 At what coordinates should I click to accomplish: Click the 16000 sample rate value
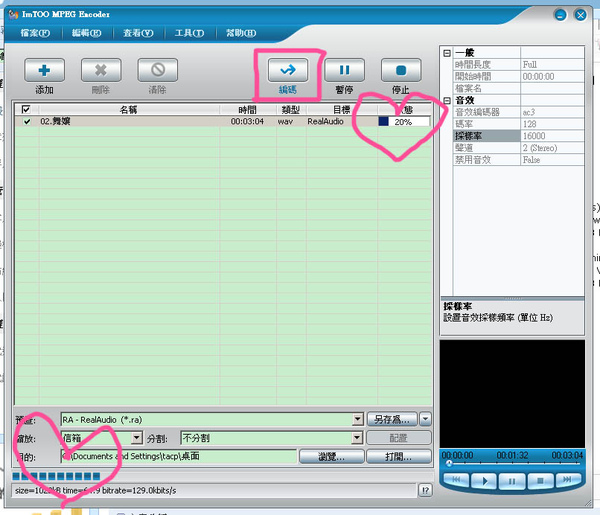[x=534, y=136]
